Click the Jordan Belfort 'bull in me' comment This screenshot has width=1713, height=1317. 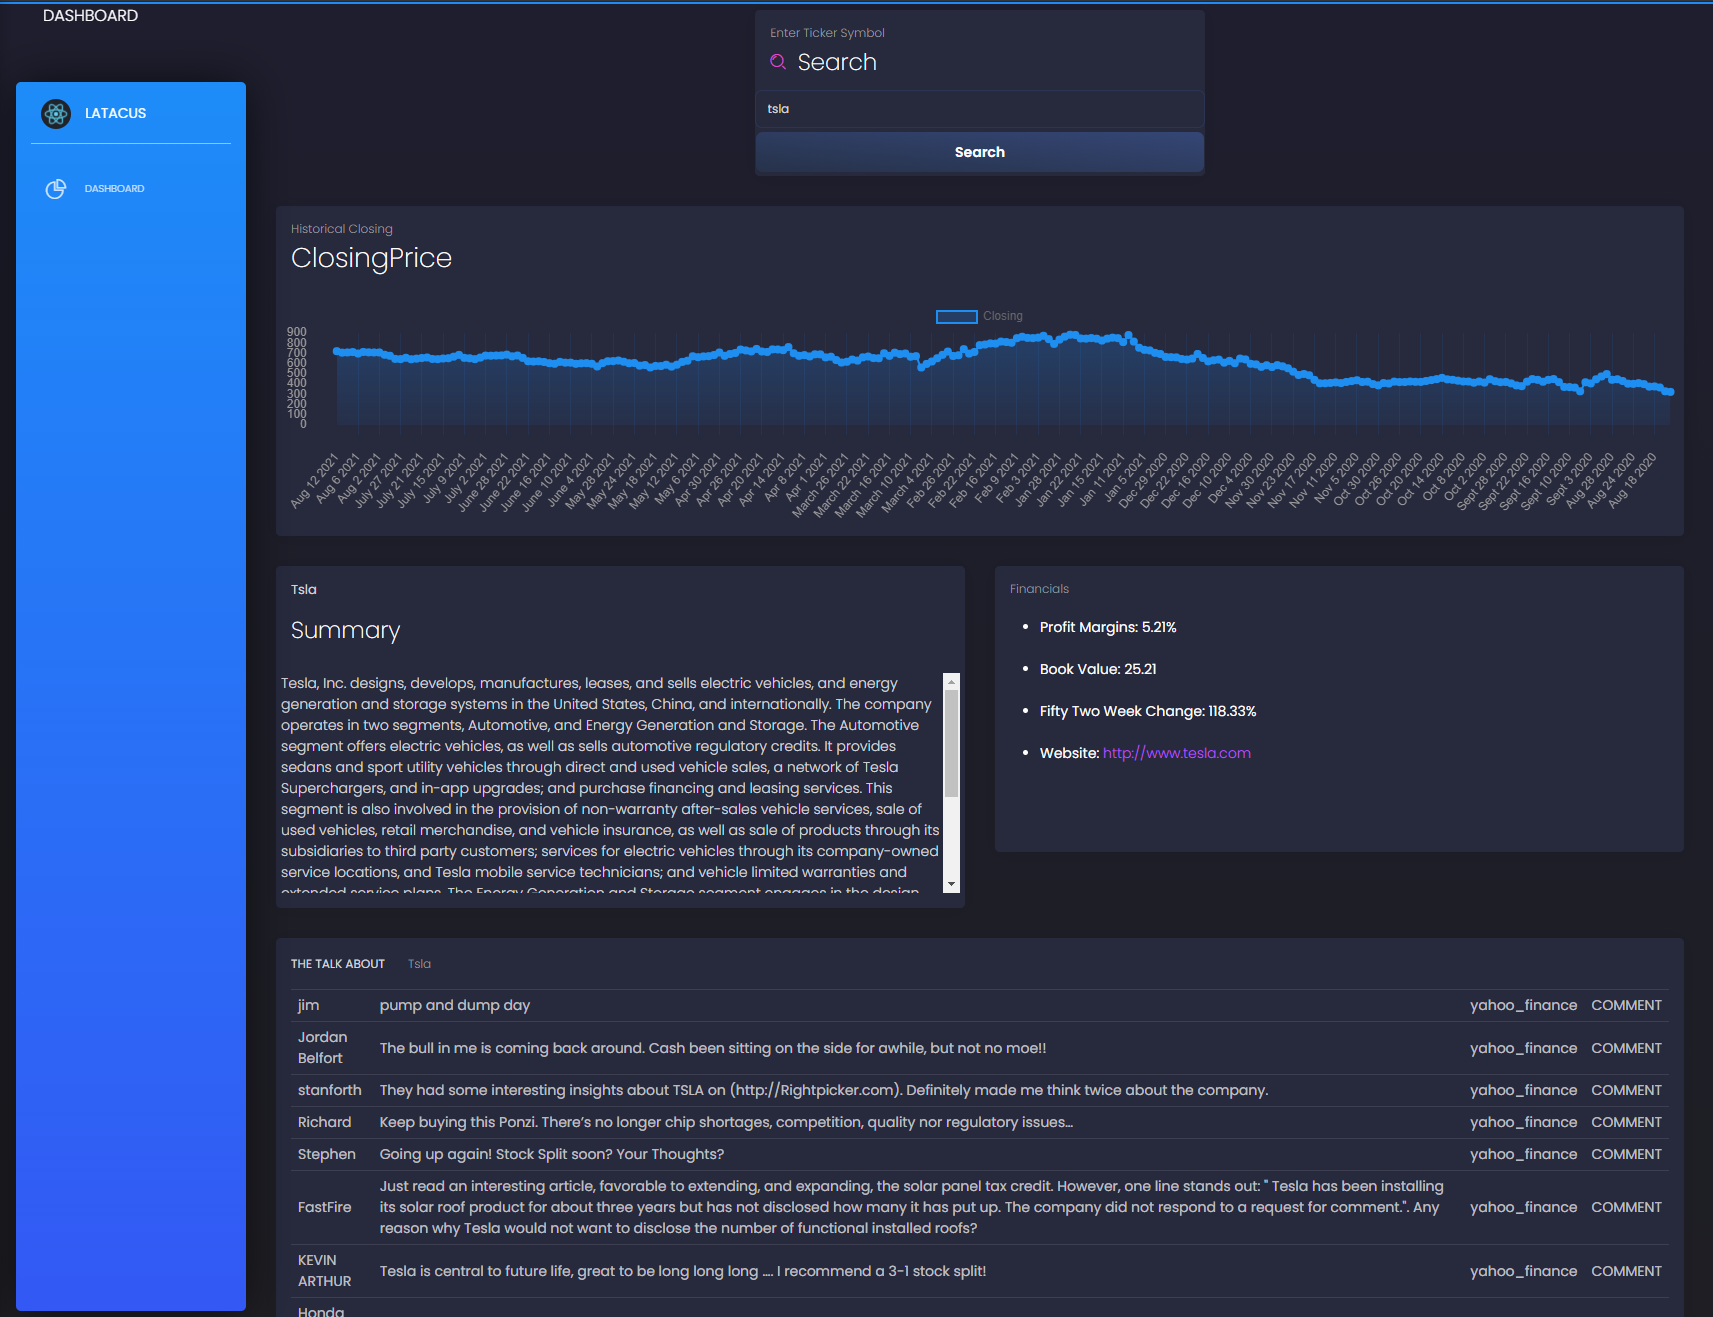pyautogui.click(x=713, y=1048)
